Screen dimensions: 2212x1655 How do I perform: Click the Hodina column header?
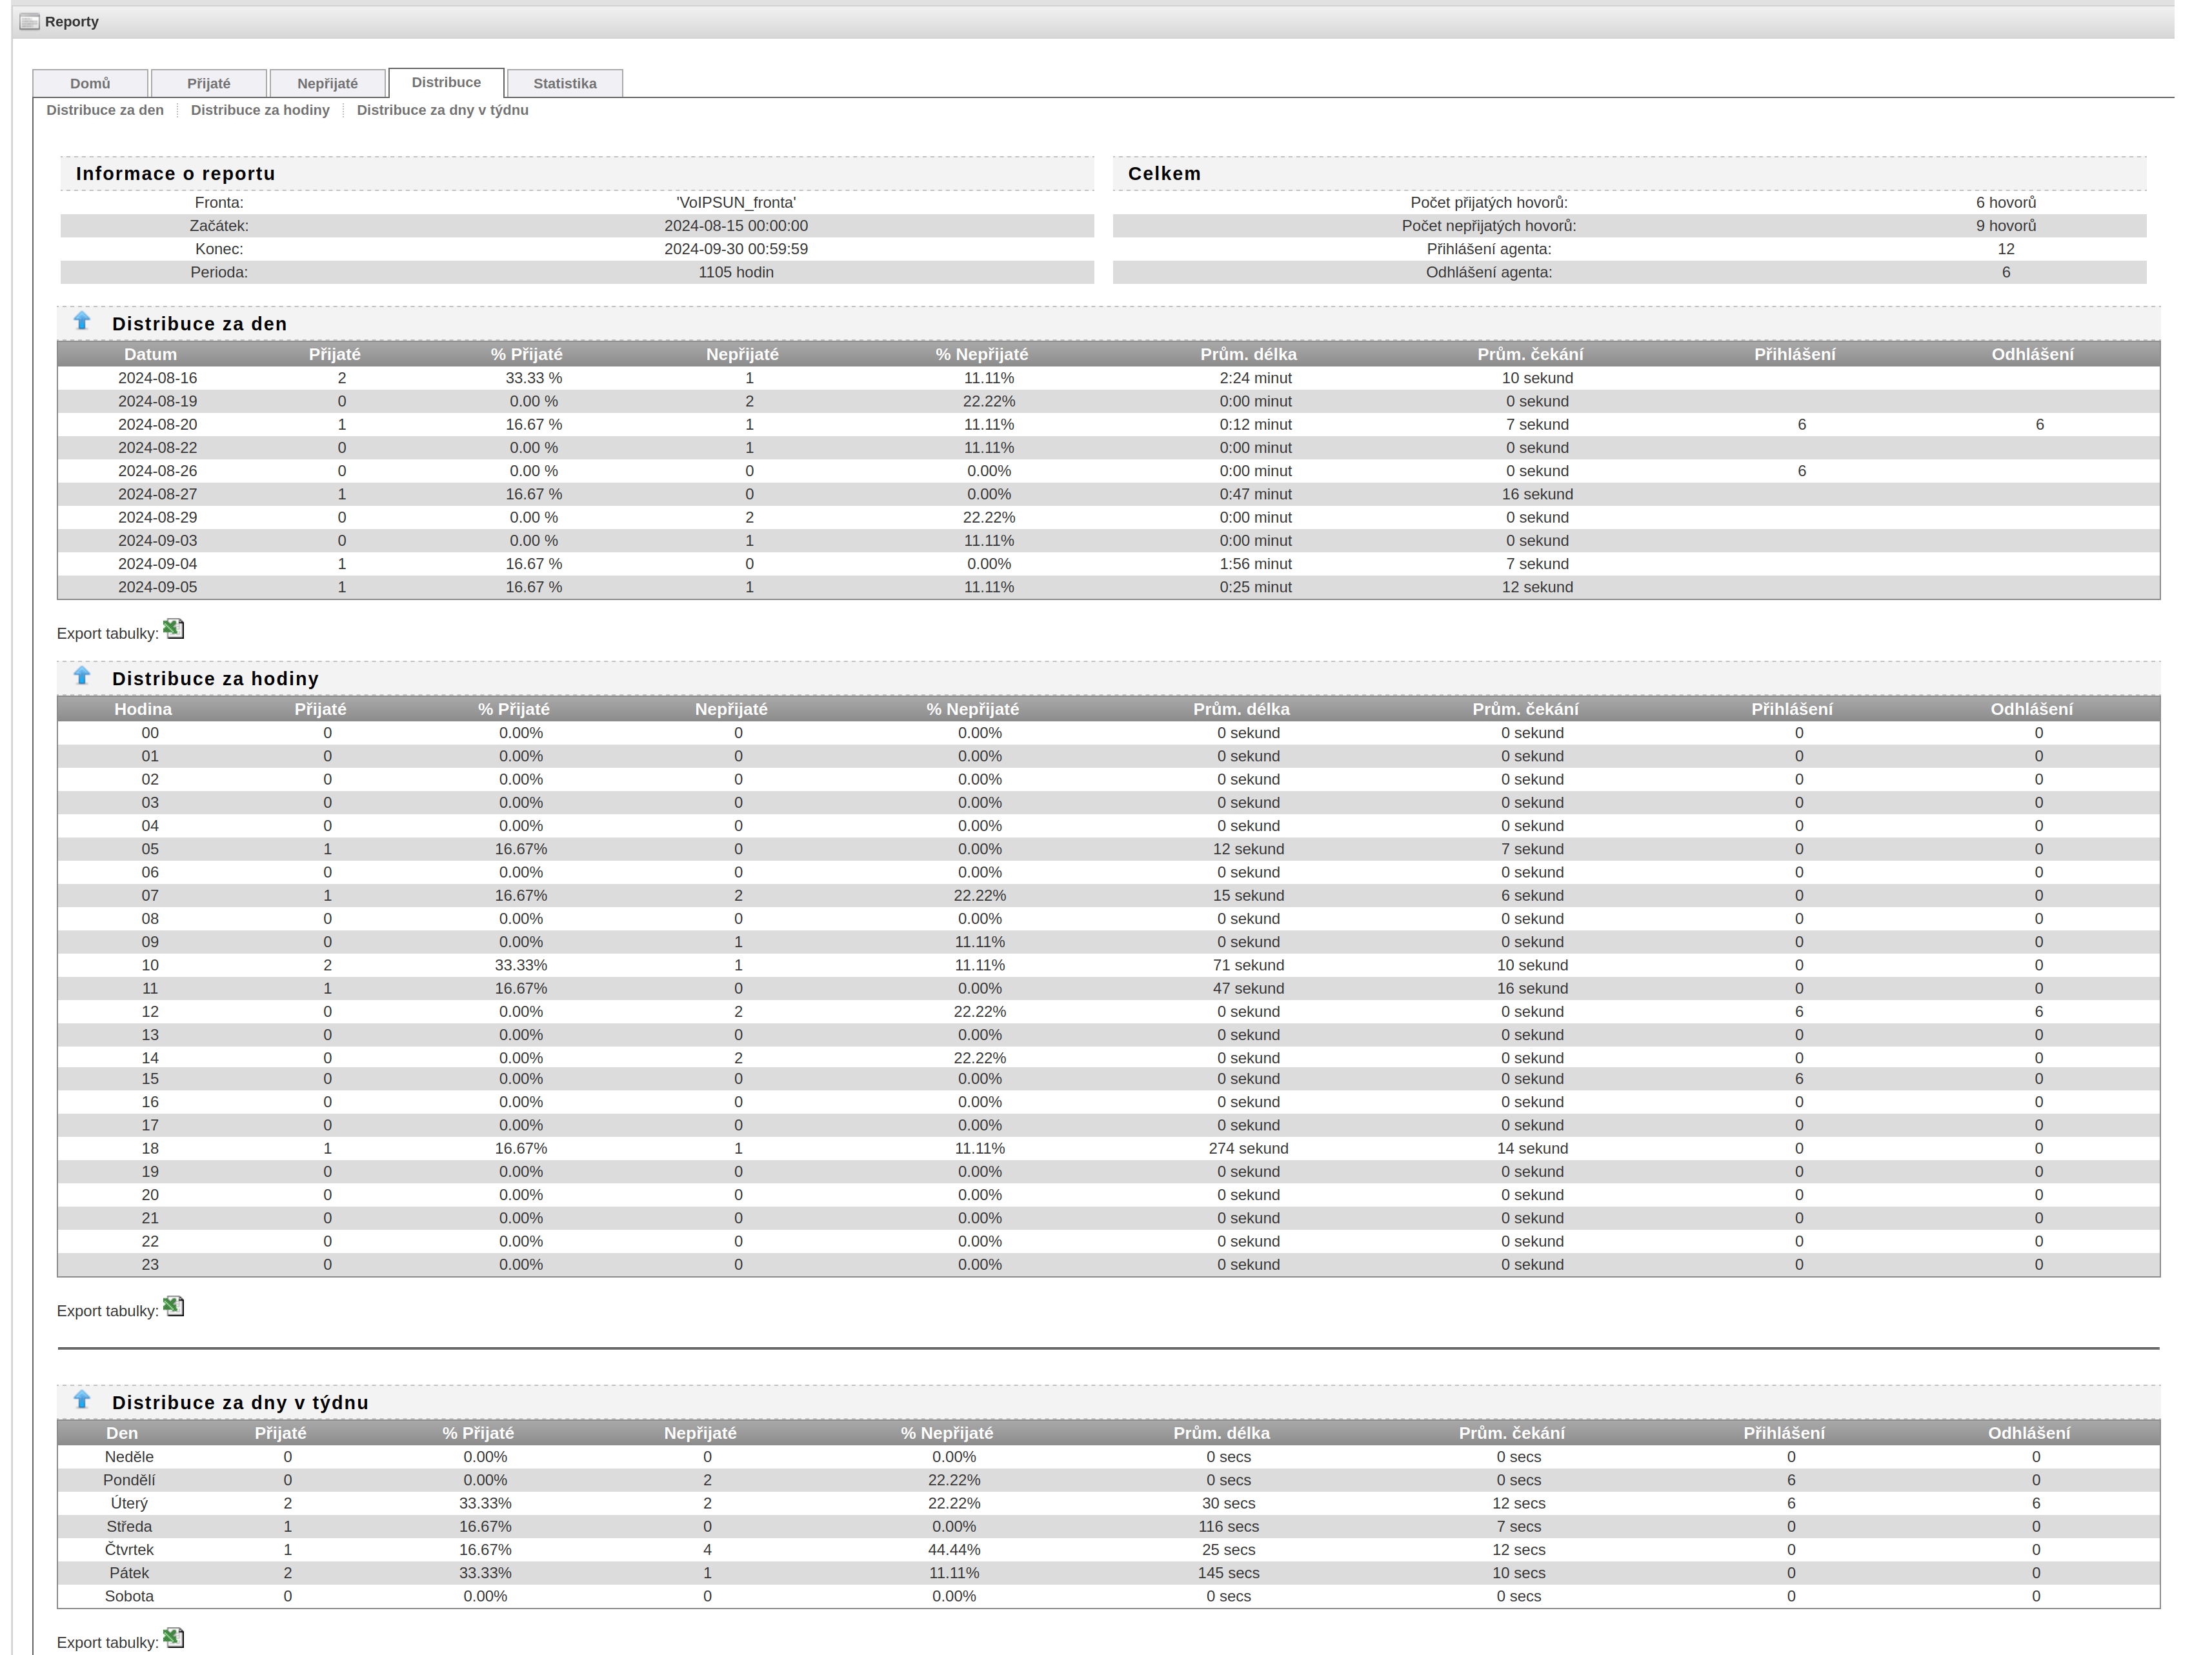(x=143, y=709)
